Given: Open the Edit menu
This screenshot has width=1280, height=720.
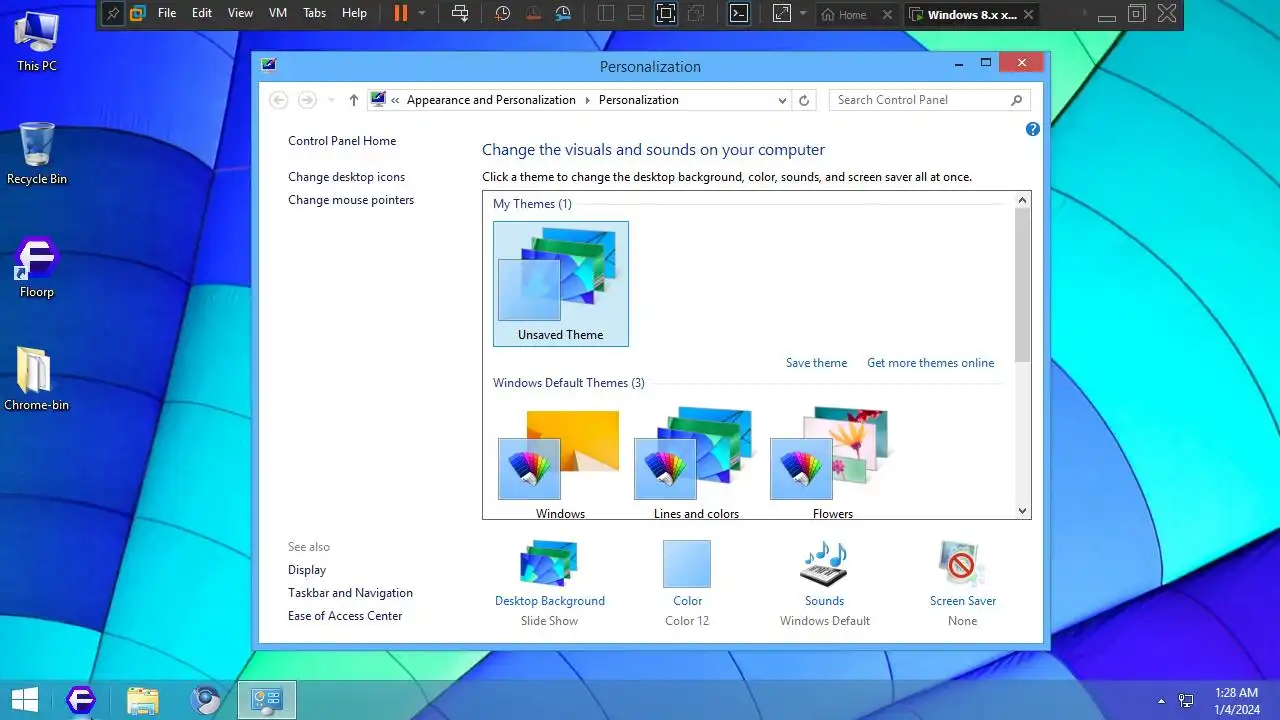Looking at the screenshot, I should click(202, 14).
